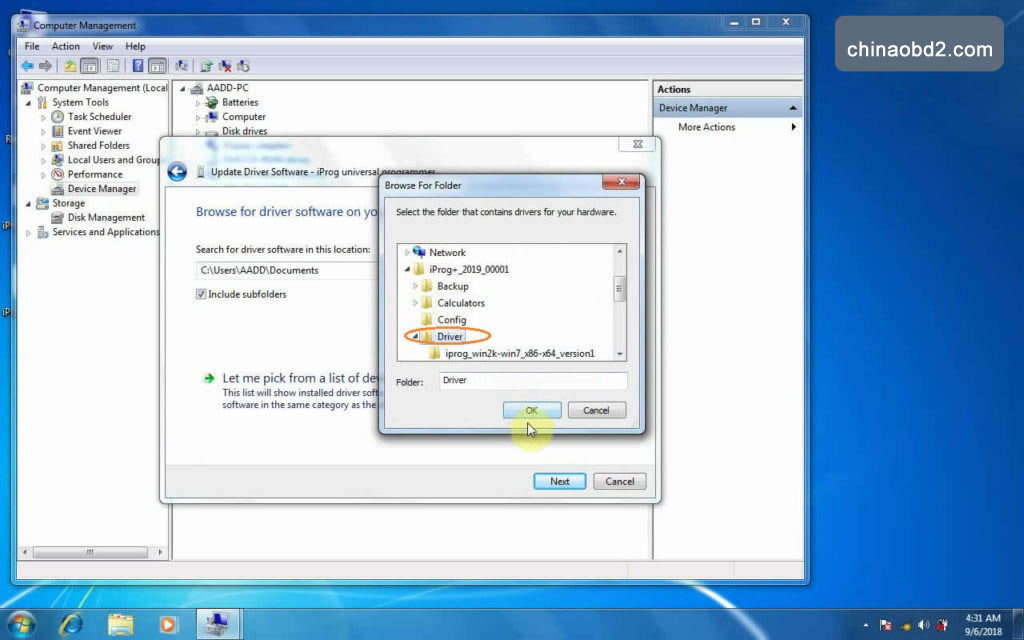1024x640 pixels.
Task: Click the Uninstall device toolbar icon
Action: point(225,66)
